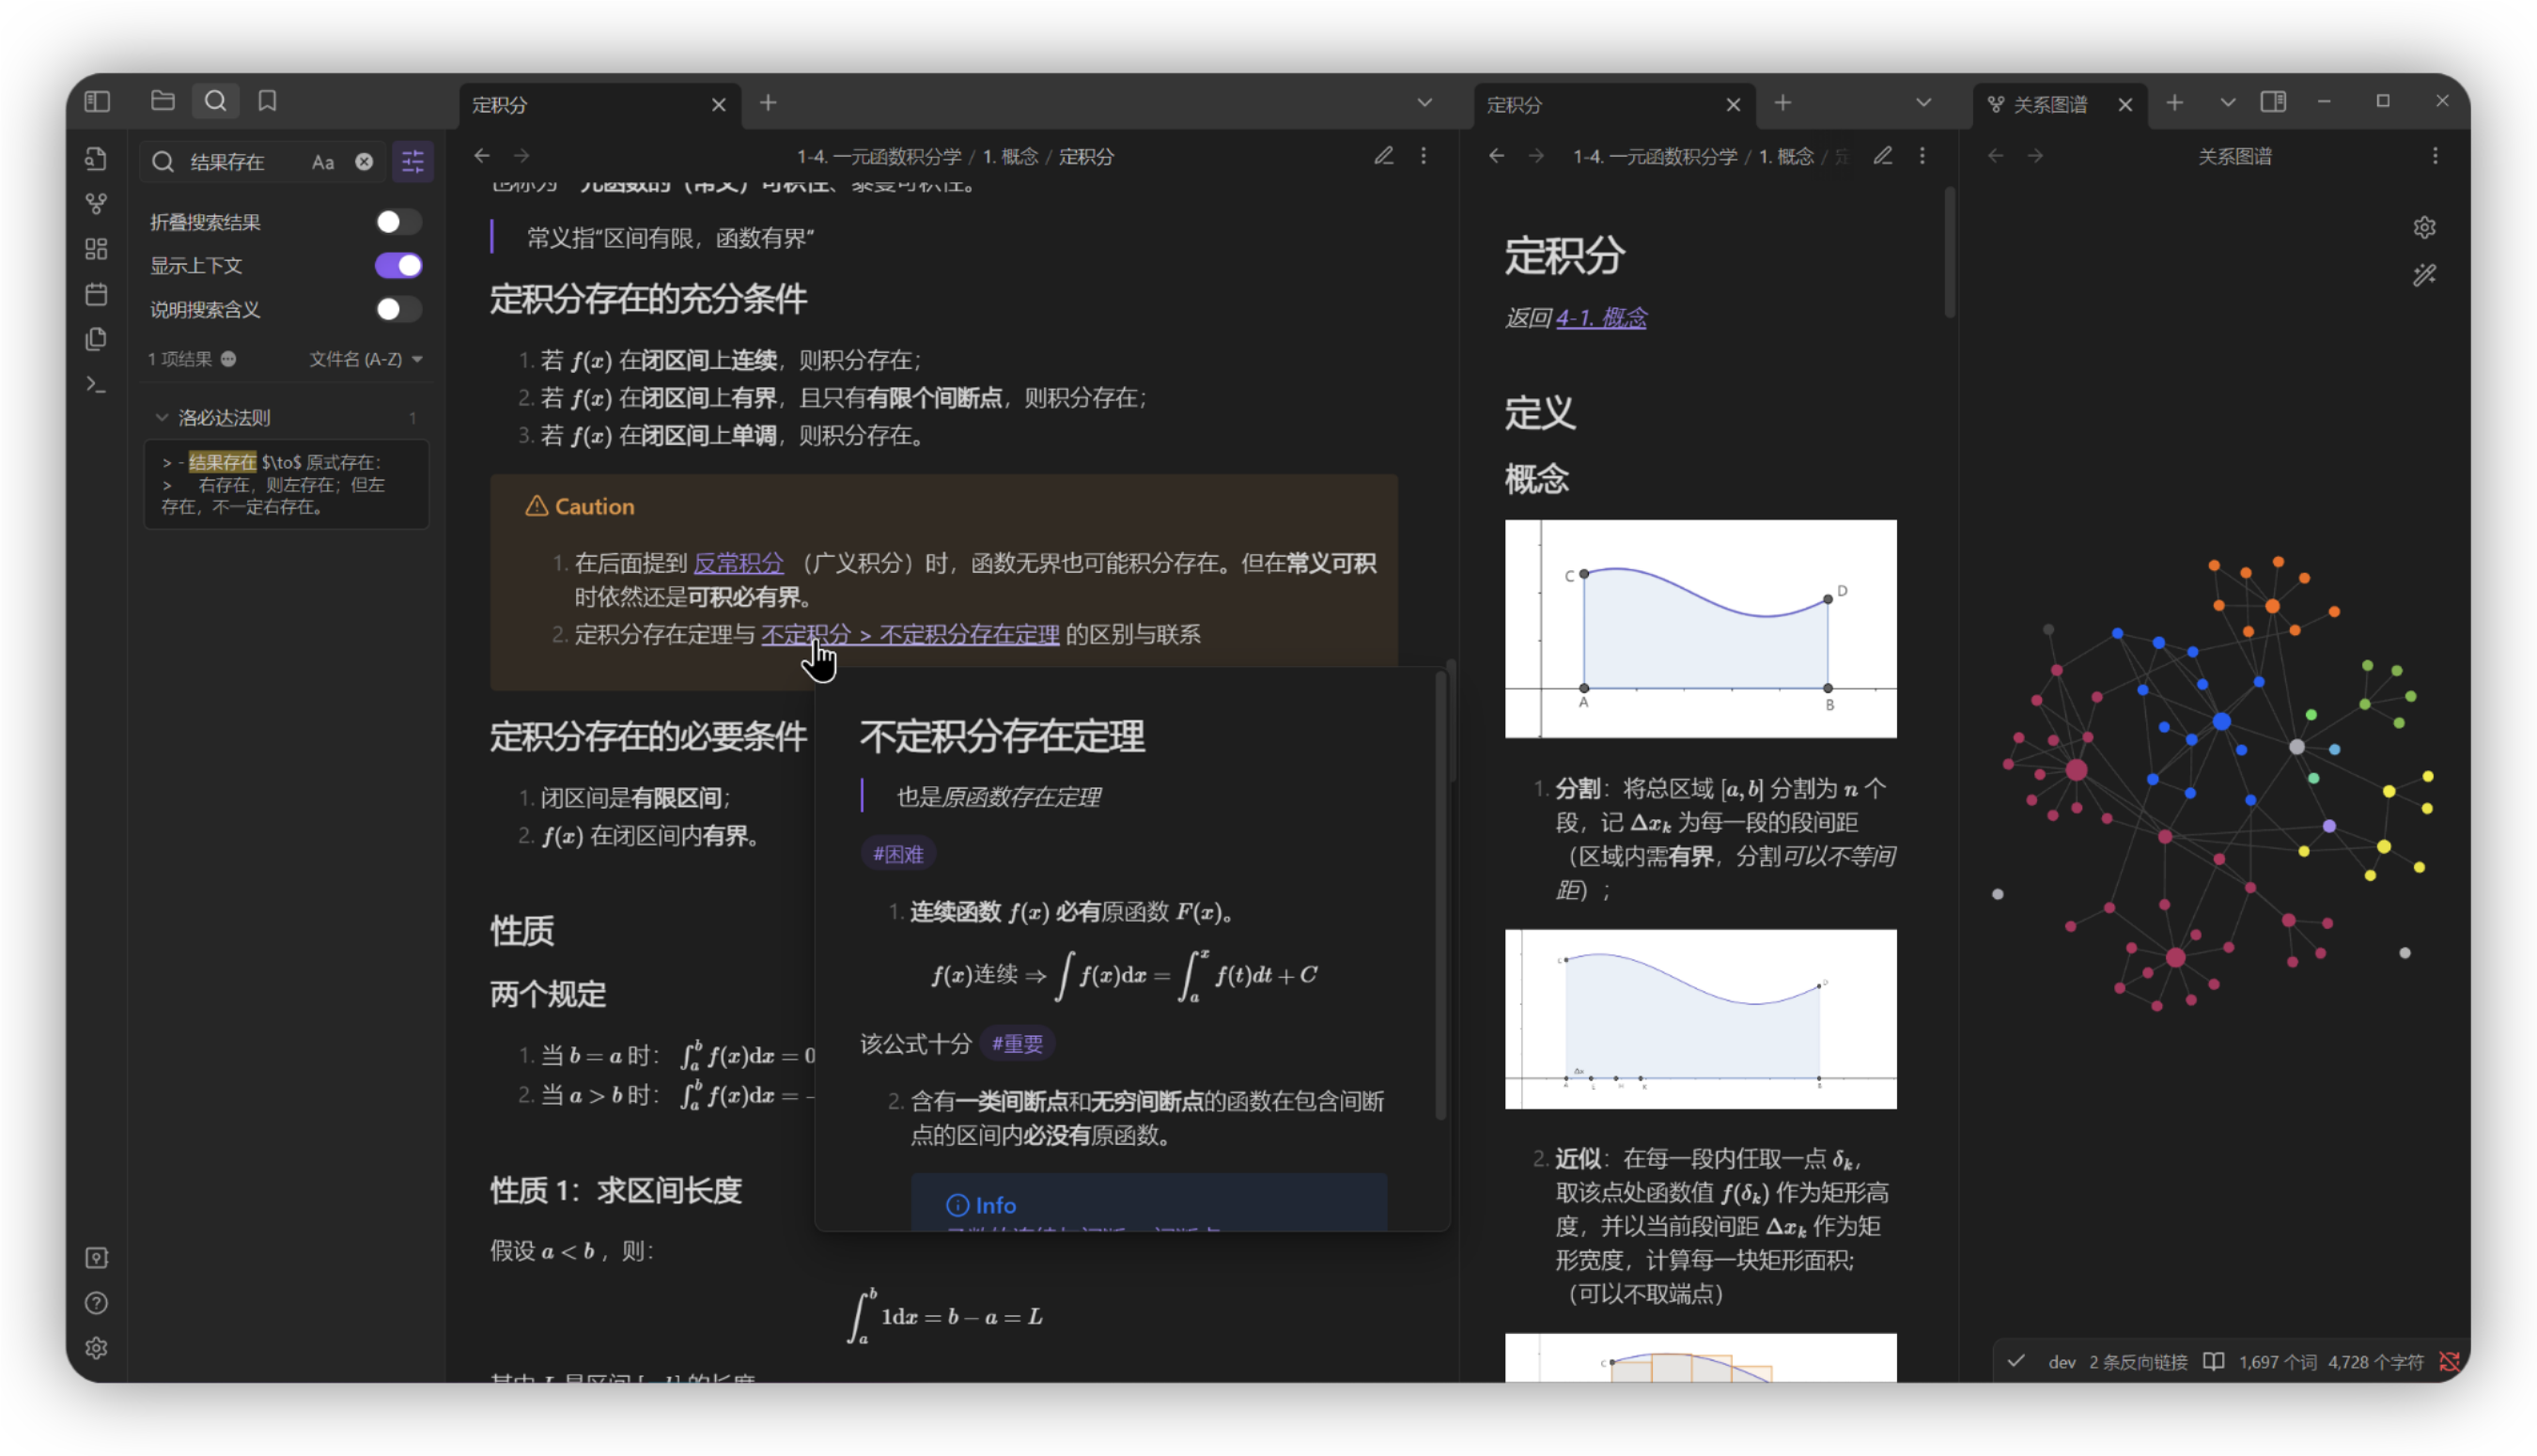Open the bookmarks panel icon

pyautogui.click(x=267, y=101)
